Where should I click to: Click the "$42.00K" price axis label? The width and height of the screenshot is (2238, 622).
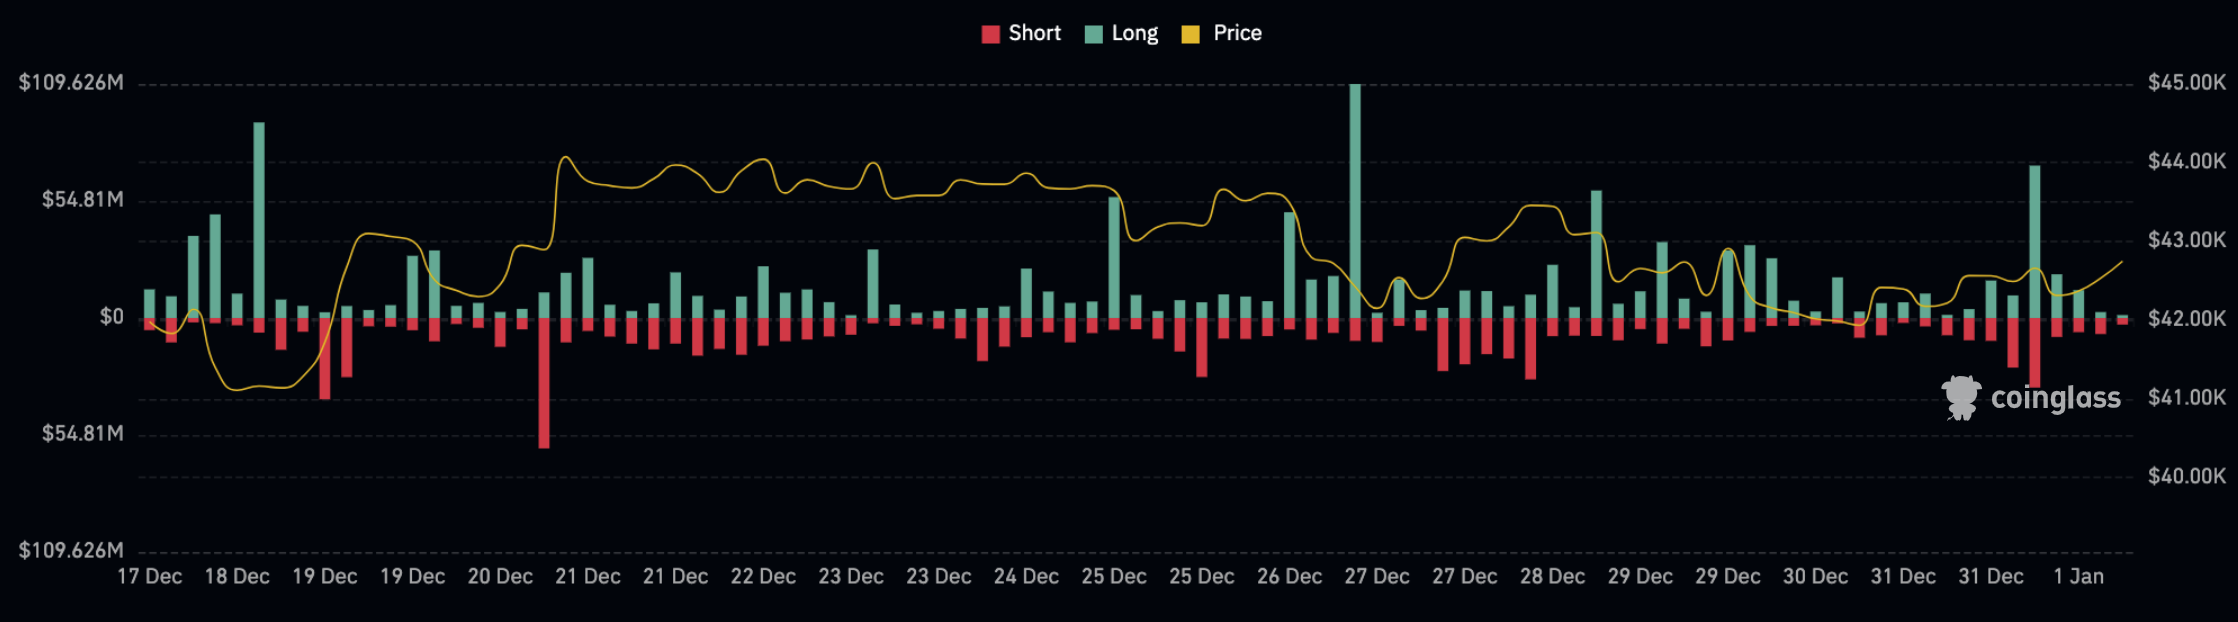tap(2187, 318)
